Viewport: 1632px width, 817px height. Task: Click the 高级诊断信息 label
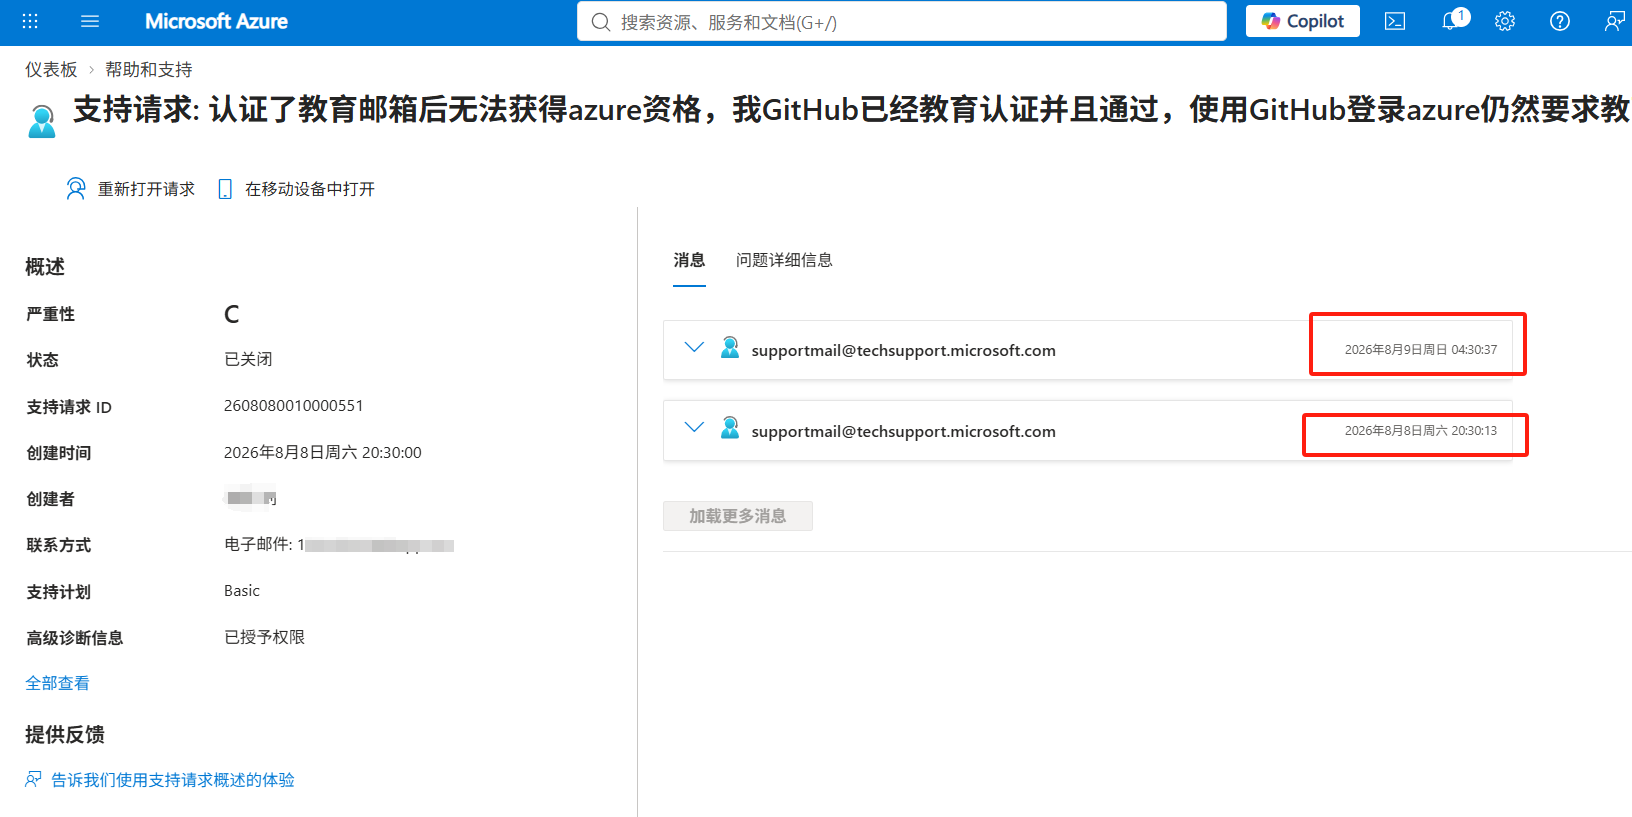75,638
